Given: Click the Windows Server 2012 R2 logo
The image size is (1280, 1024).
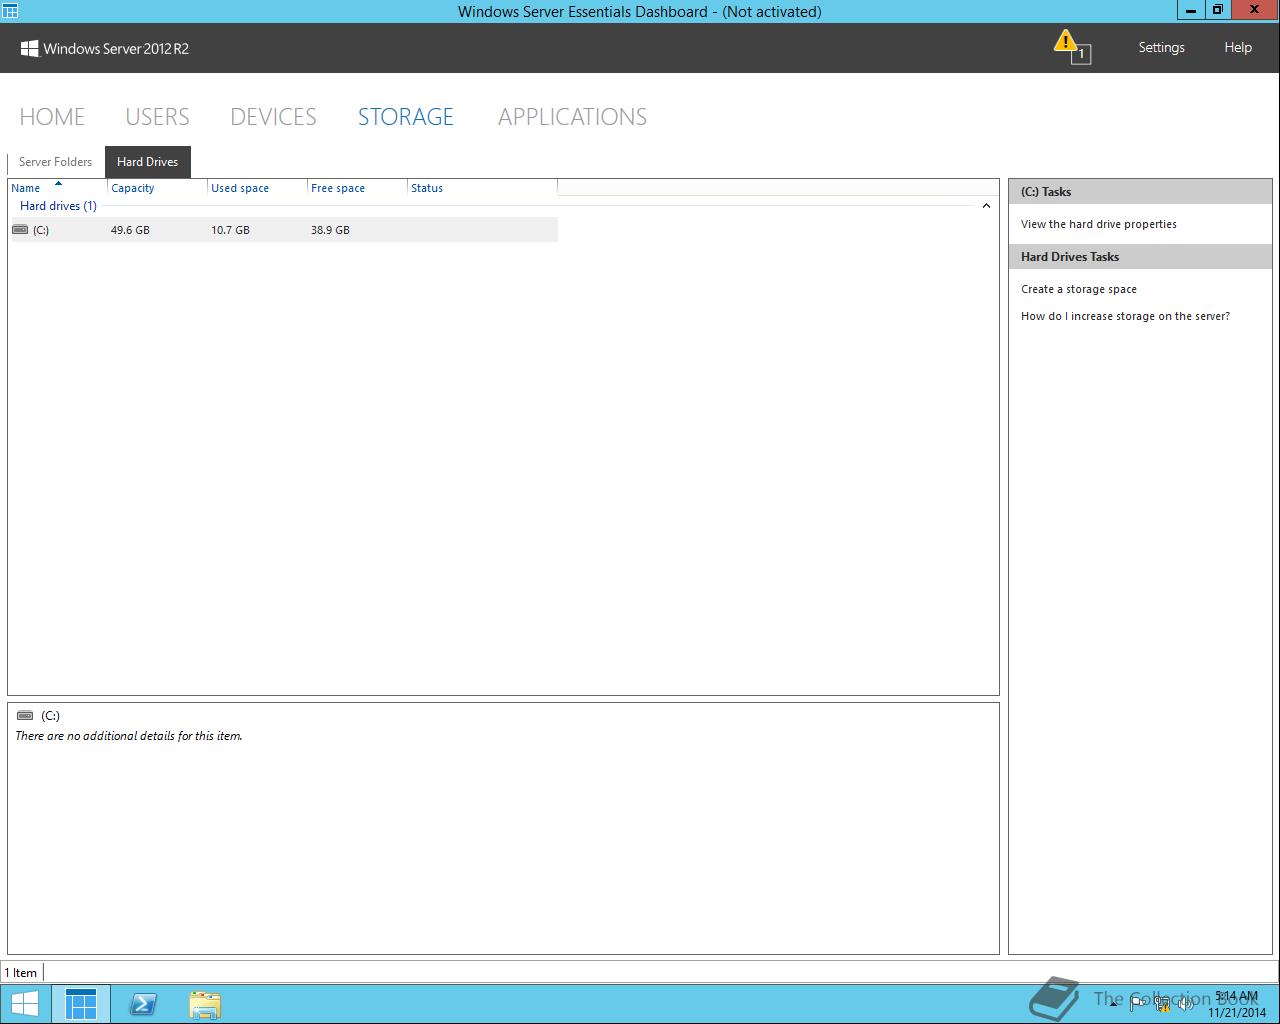Looking at the screenshot, I should click(x=105, y=48).
